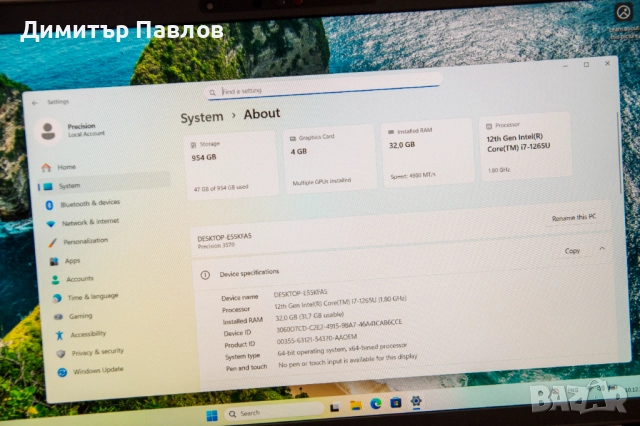Image resolution: width=640 pixels, height=426 pixels.
Task: Click the Settings window vertical scrollbar
Action: [x=620, y=155]
